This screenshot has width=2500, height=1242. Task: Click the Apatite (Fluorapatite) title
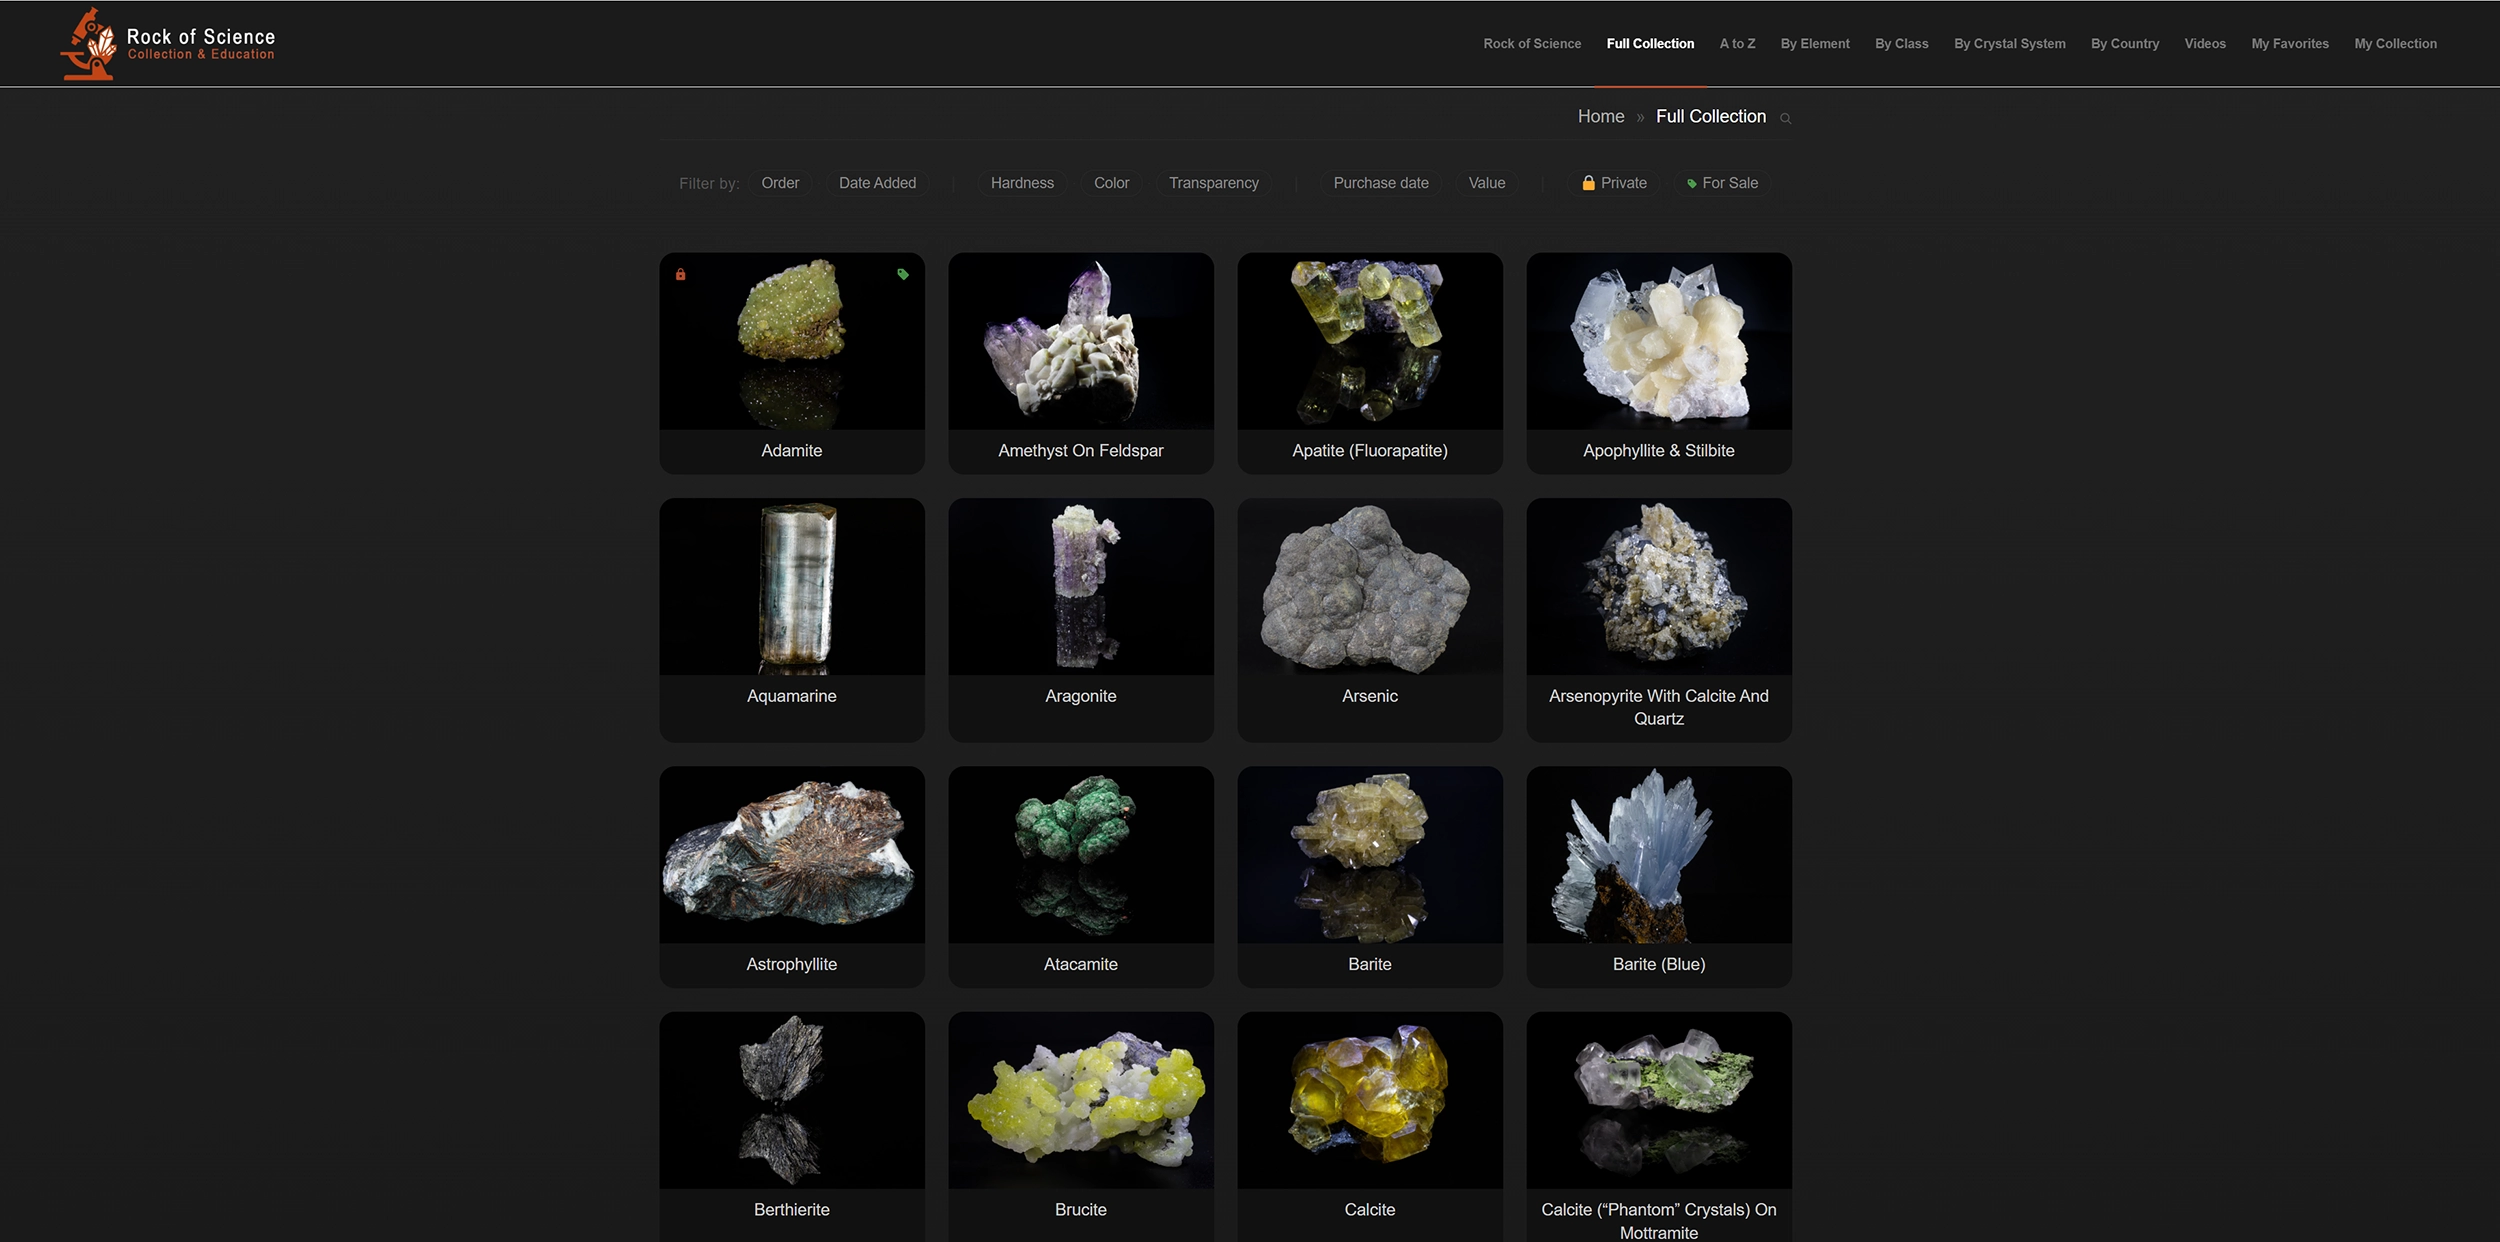(1370, 451)
